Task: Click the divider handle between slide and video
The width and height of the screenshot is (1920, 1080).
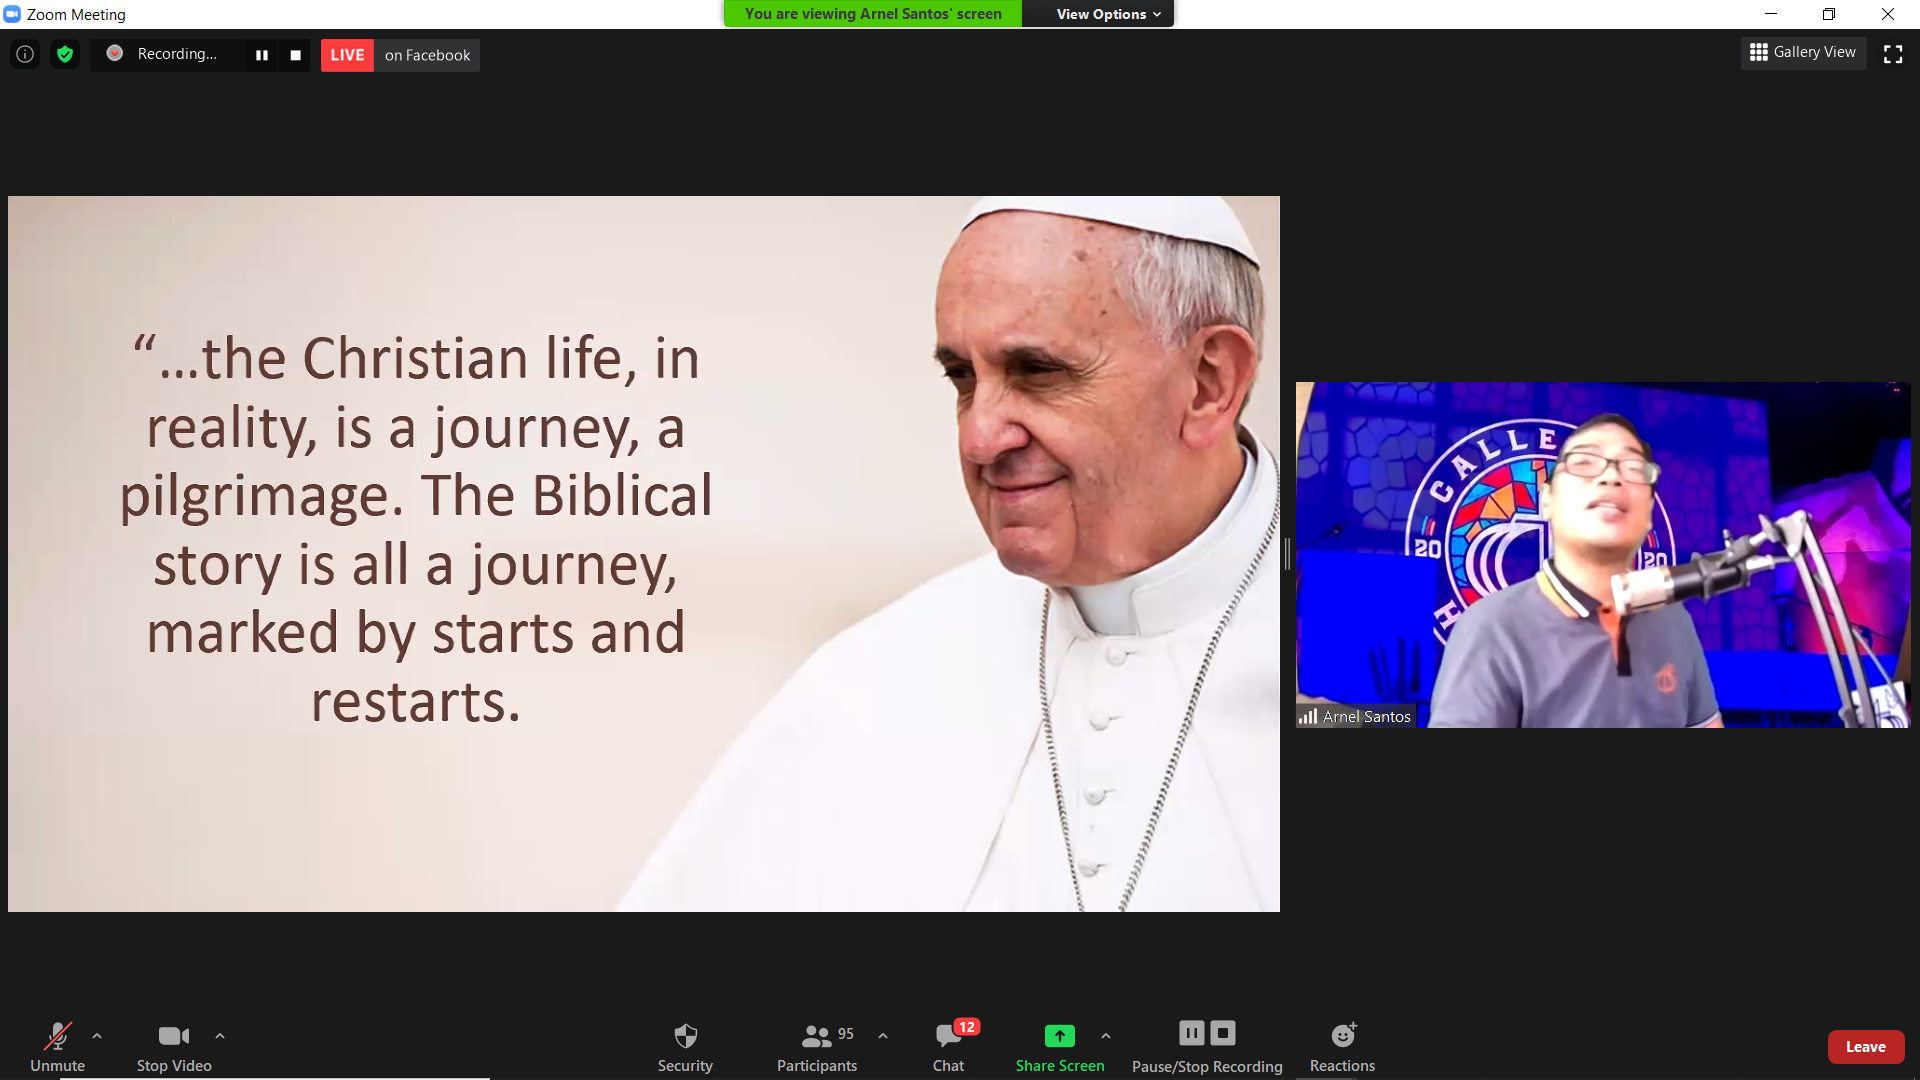Action: [1288, 554]
